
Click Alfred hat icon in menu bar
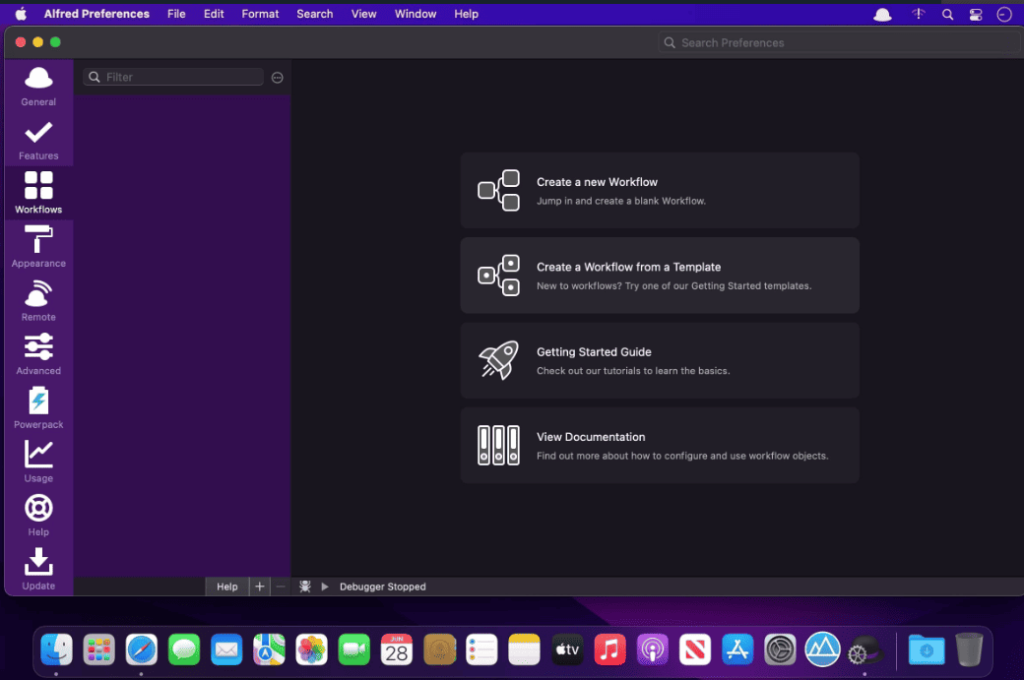coord(882,14)
